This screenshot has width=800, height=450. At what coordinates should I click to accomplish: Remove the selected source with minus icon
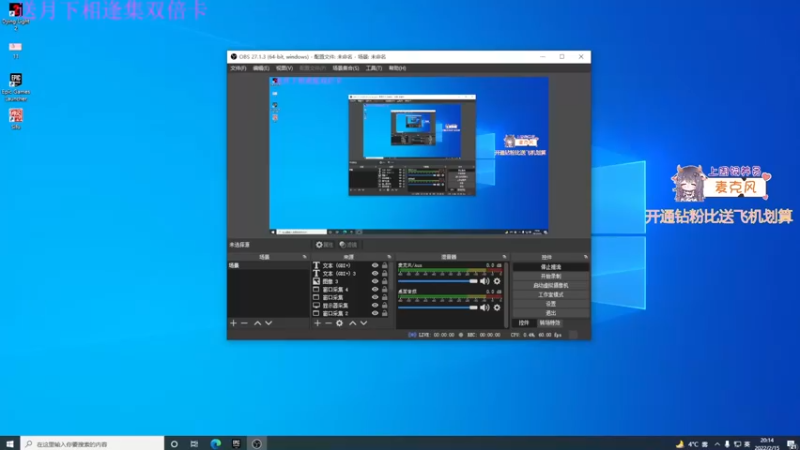[329, 323]
